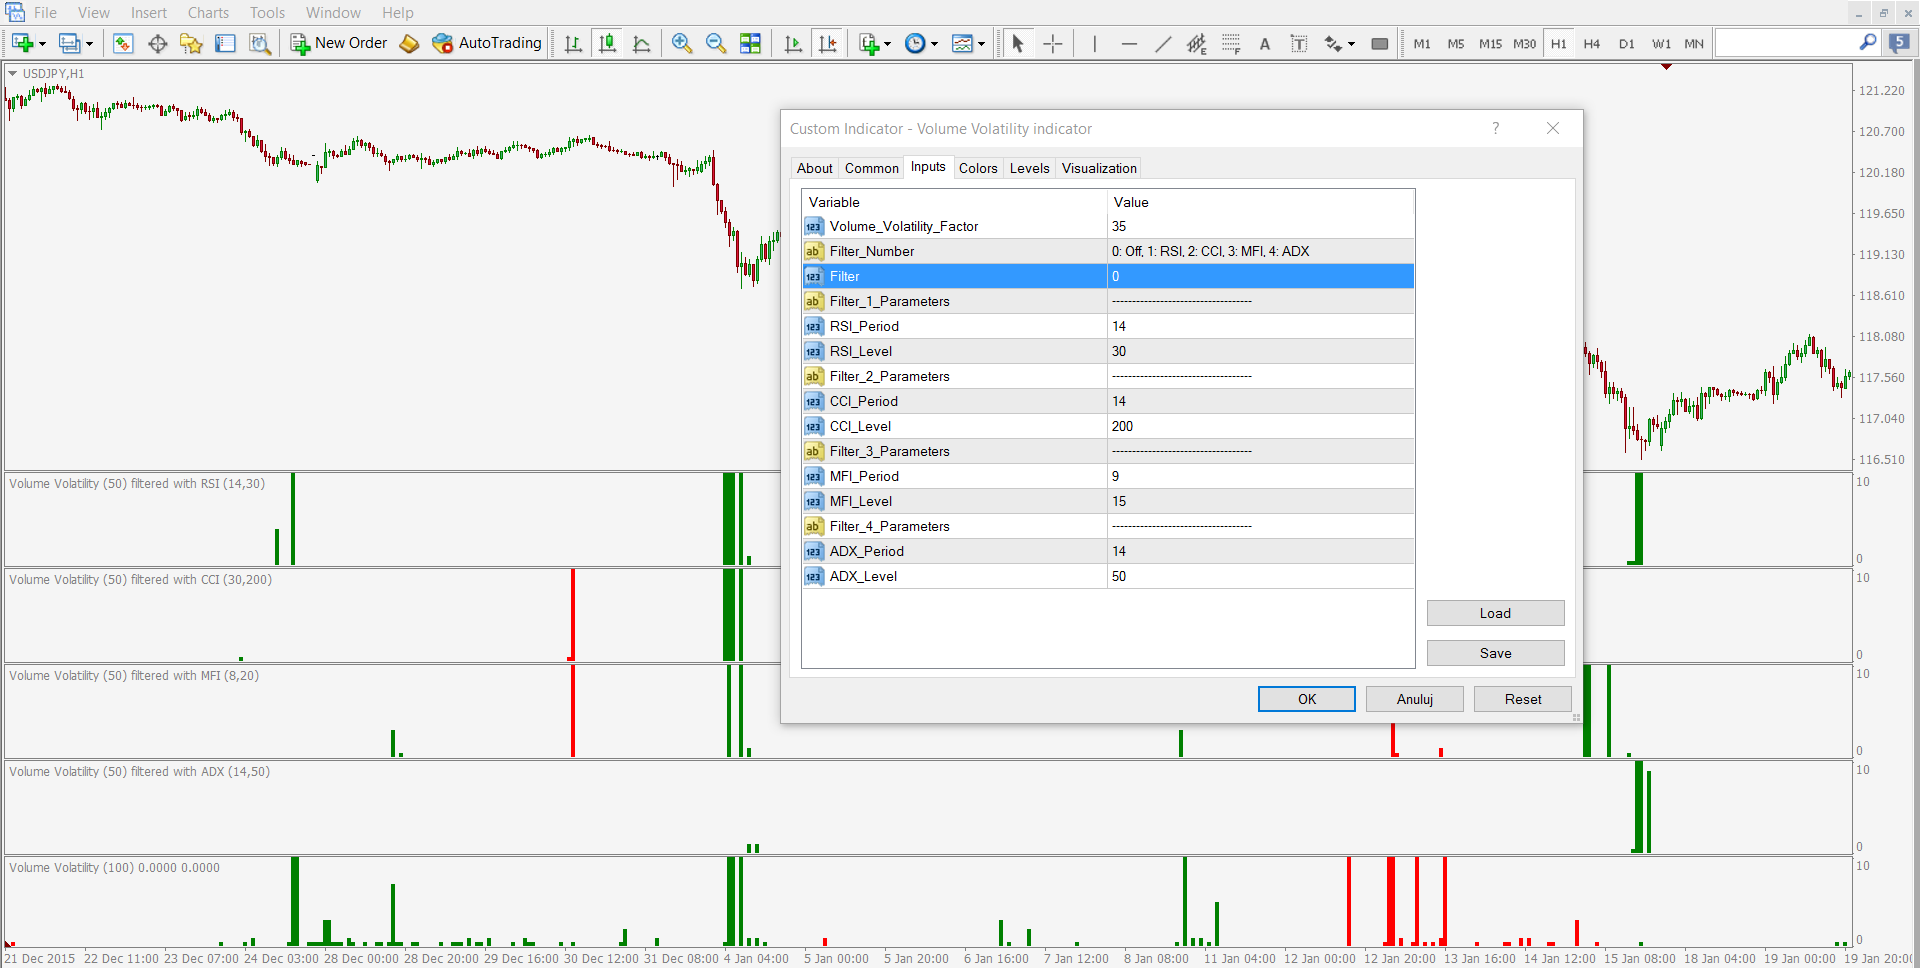Expand the new chart dropdown arrow
Image resolution: width=1920 pixels, height=968 pixels.
pyautogui.click(x=42, y=44)
